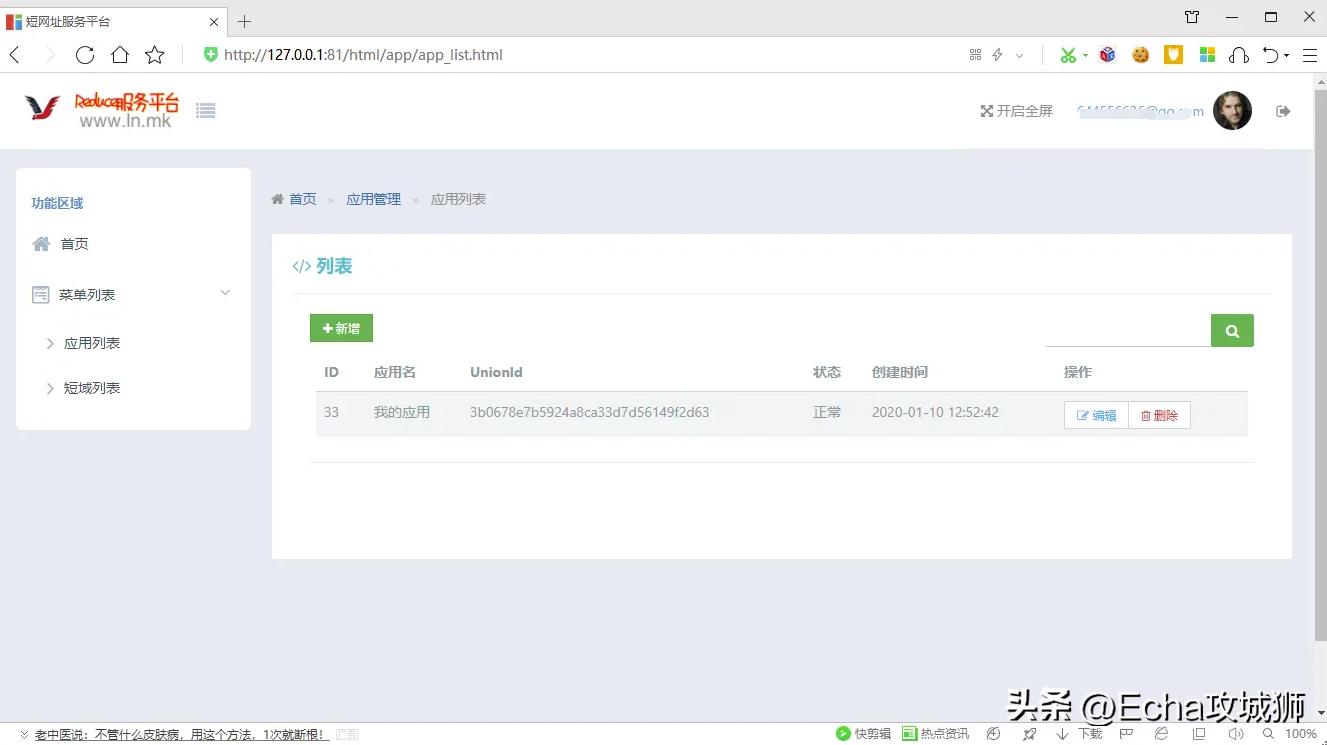Image resolution: width=1327 pixels, height=745 pixels.
Task: Click 编辑 on the 我的应用 row
Action: (1095, 414)
